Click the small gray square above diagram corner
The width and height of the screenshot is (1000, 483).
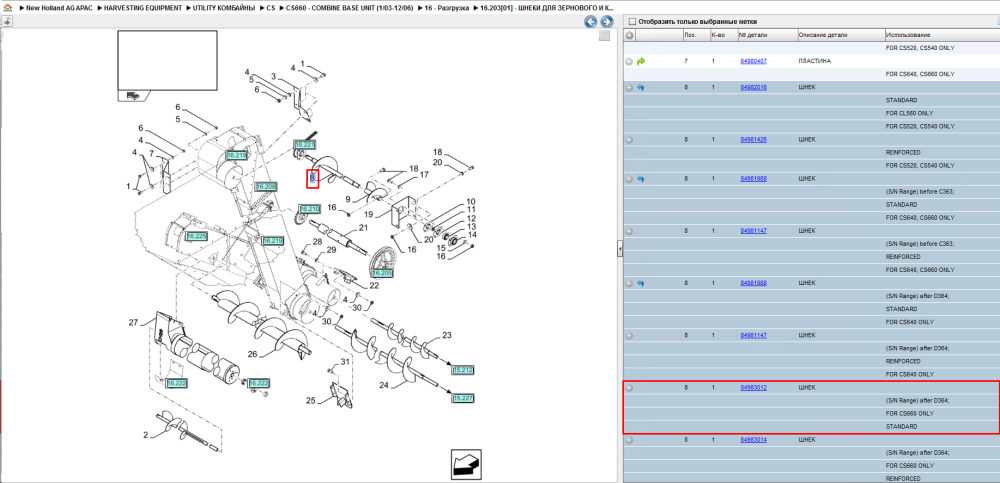(x=604, y=36)
